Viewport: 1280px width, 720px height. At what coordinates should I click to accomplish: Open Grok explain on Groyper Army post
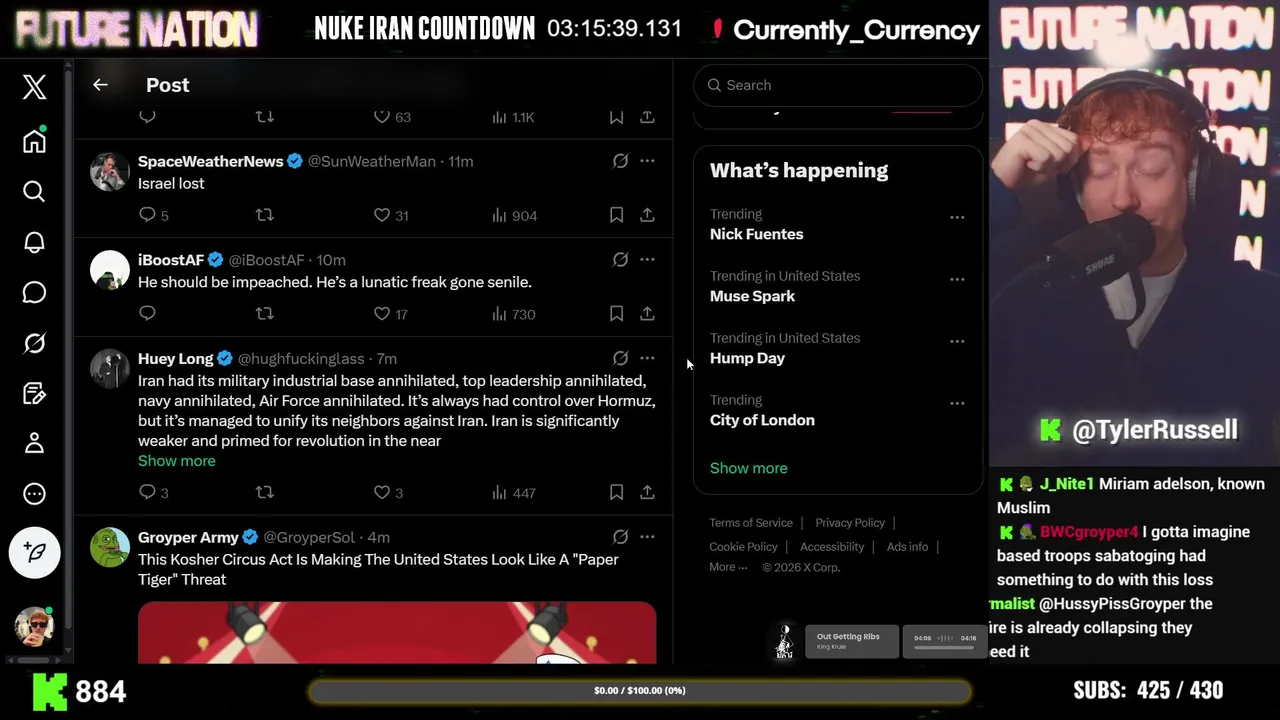coord(620,537)
